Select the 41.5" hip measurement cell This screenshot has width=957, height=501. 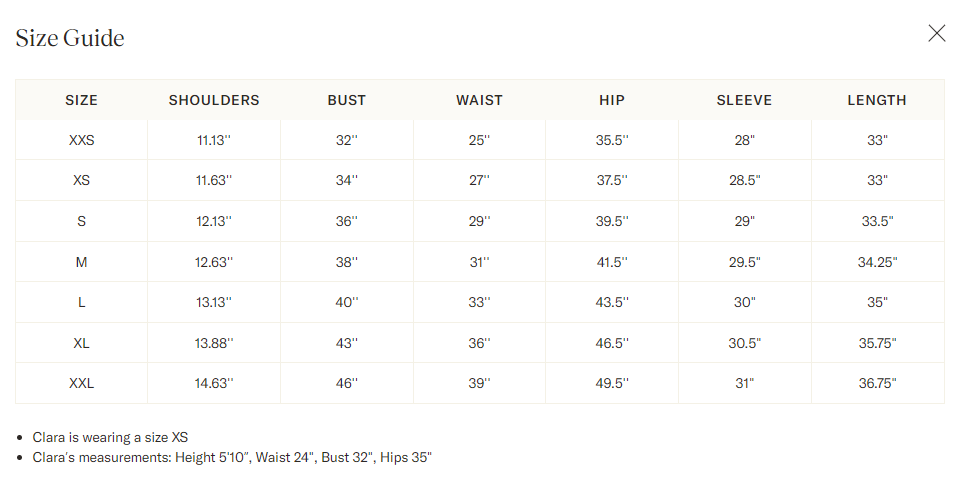(x=612, y=262)
